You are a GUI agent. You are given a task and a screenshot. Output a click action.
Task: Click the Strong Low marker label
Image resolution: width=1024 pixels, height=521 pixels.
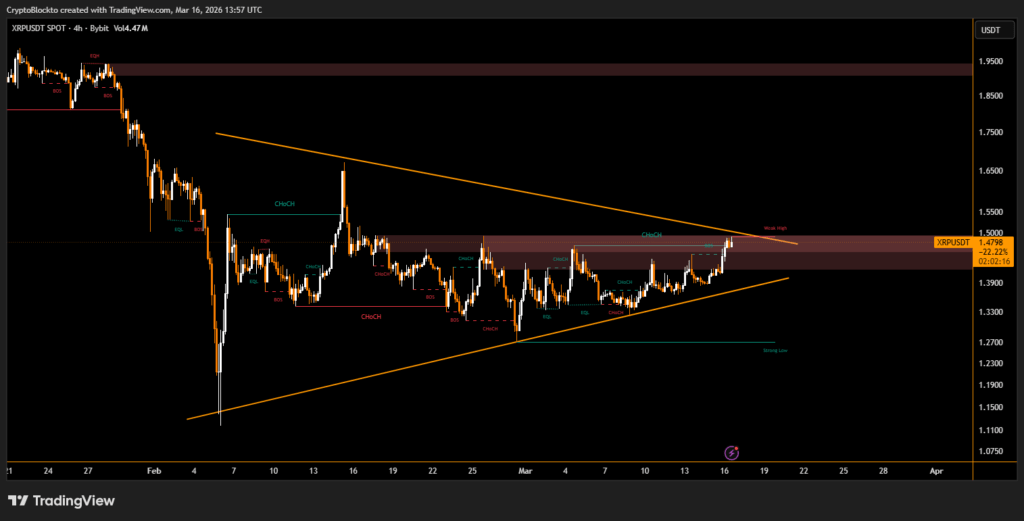pyautogui.click(x=774, y=351)
